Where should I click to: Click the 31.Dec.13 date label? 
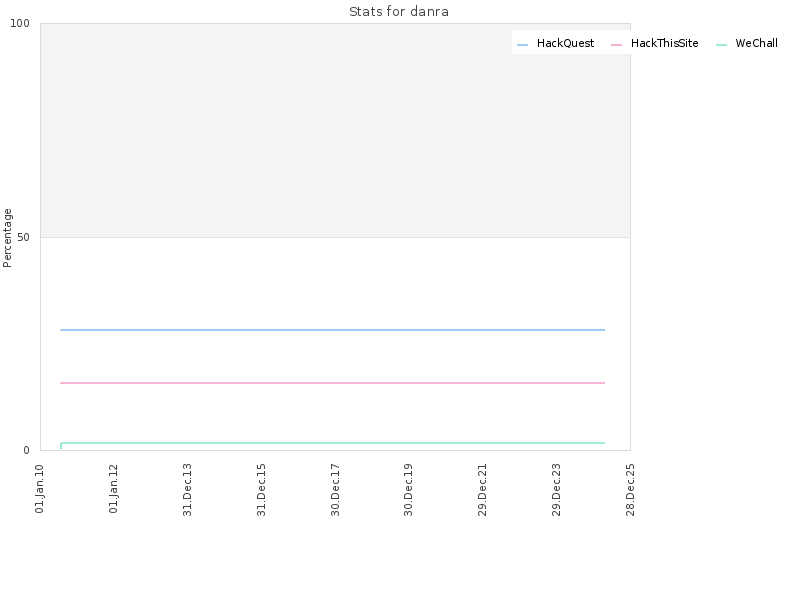187,490
